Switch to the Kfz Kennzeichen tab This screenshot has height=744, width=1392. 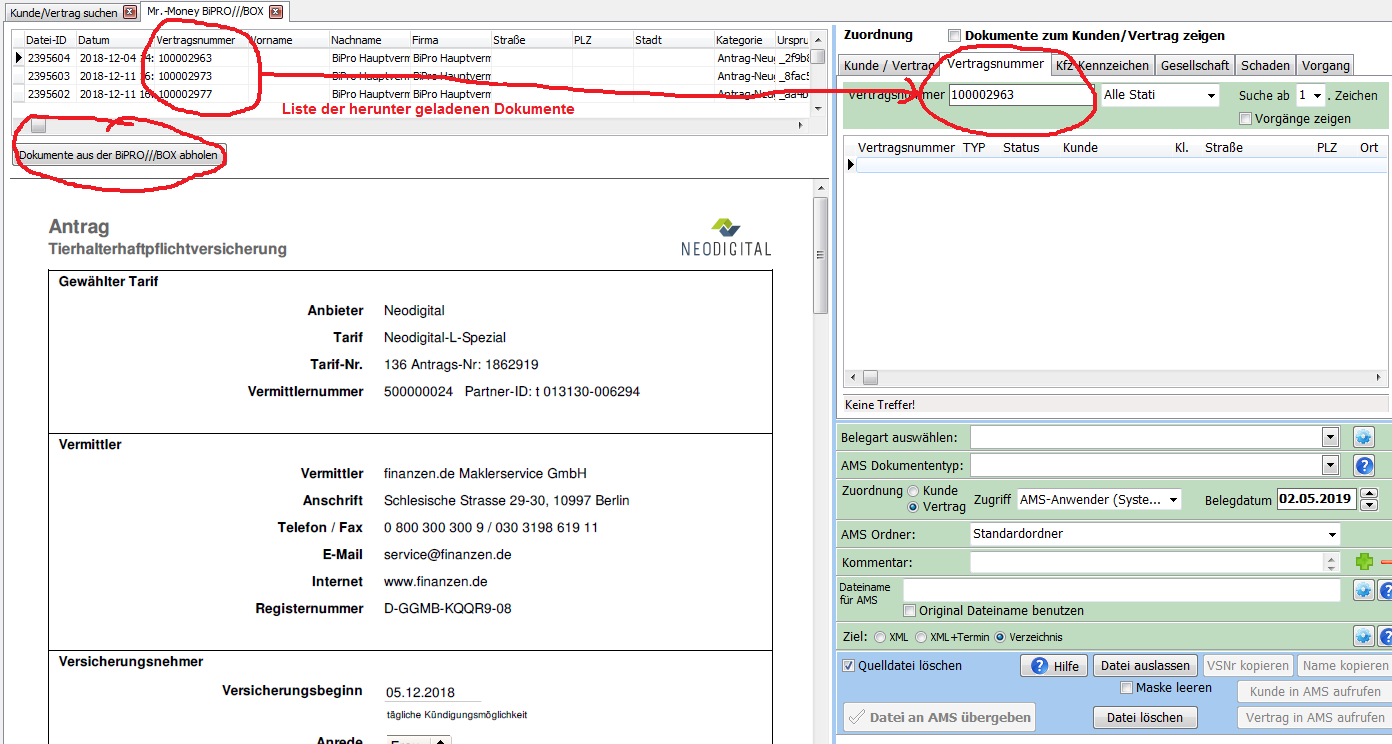[x=1102, y=66]
